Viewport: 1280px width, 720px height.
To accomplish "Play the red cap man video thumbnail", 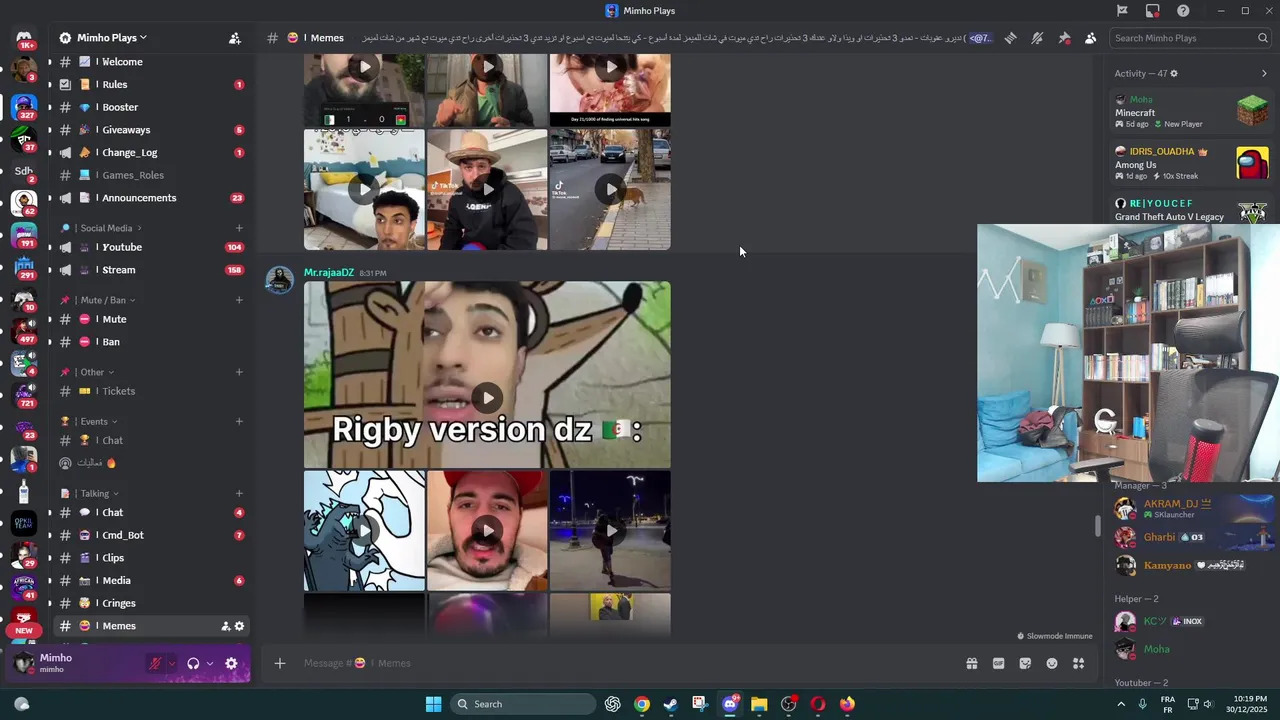I will (487, 530).
